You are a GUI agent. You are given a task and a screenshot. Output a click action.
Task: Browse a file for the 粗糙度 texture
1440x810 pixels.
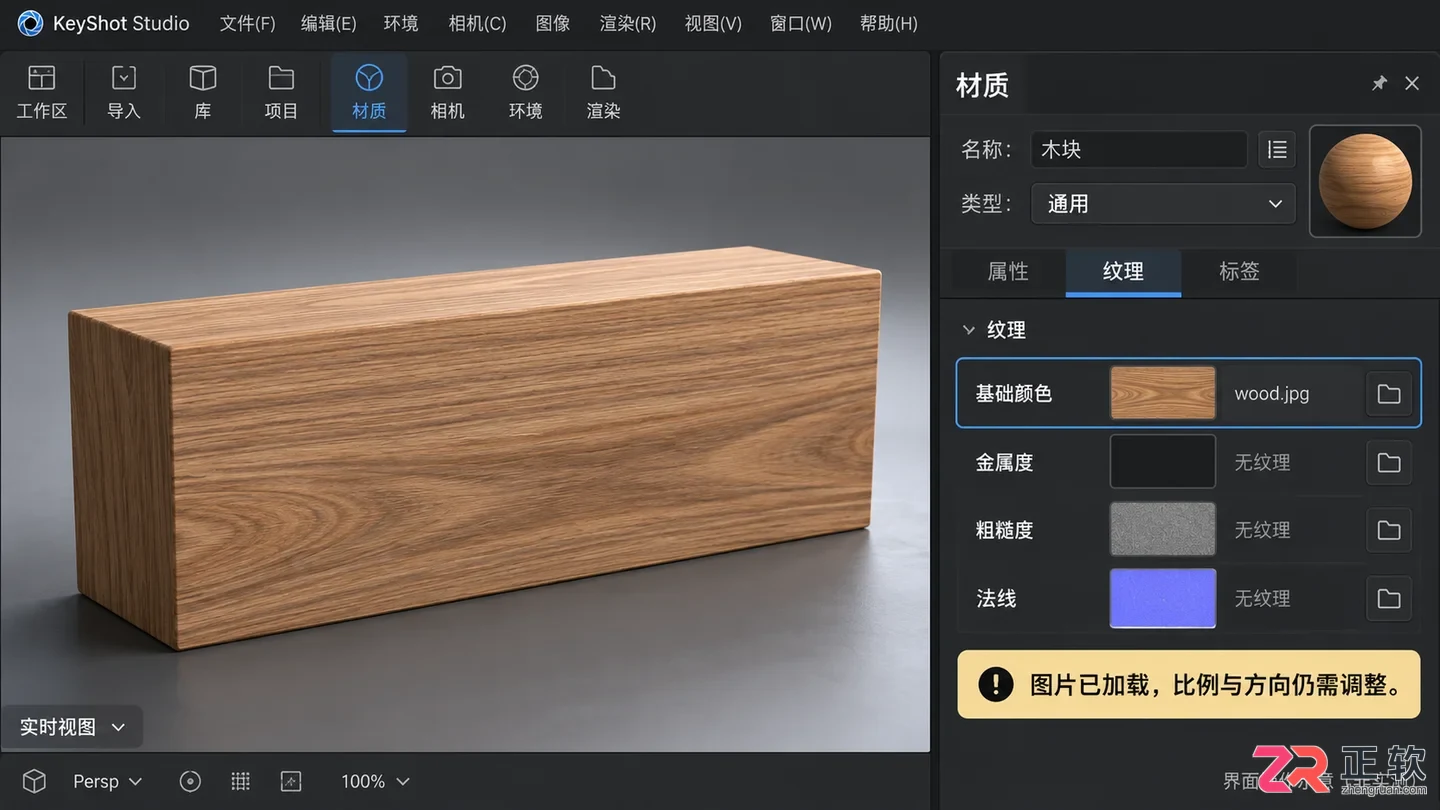(x=1389, y=530)
